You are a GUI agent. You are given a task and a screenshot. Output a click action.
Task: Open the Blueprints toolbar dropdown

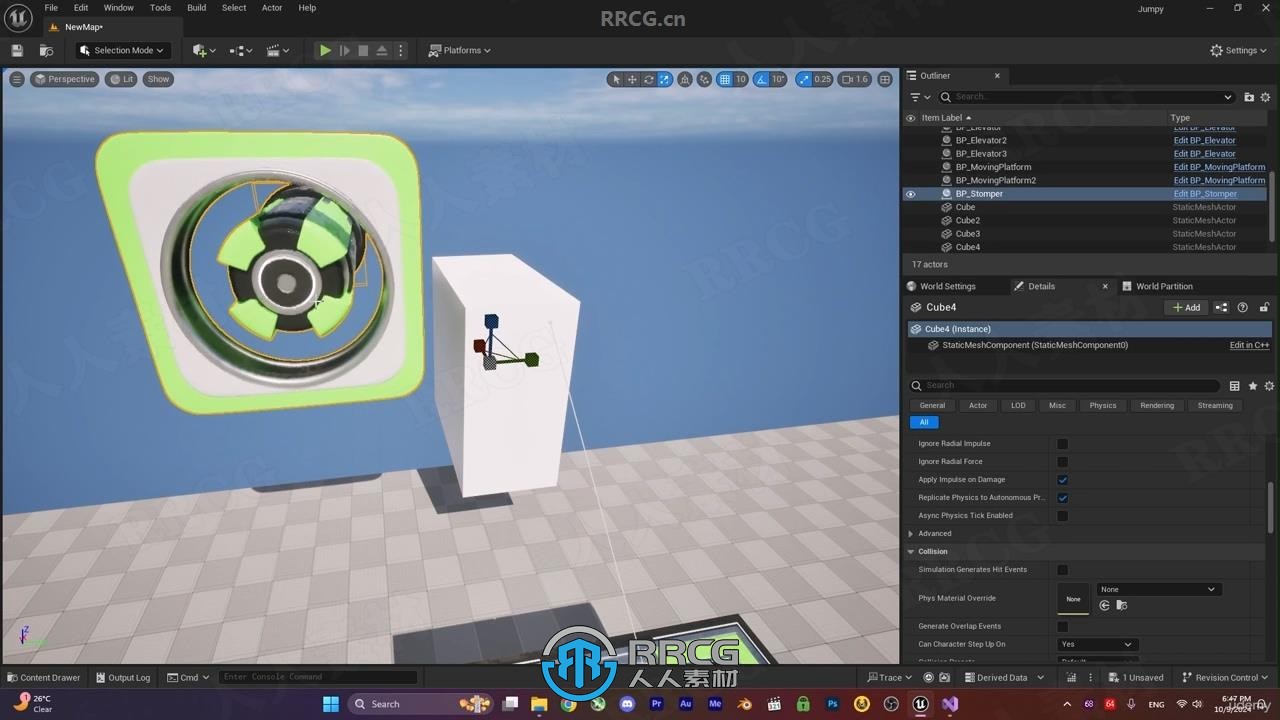tap(241, 50)
